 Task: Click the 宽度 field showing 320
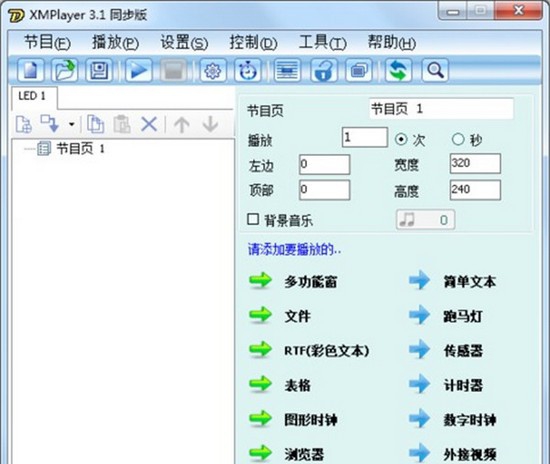[x=475, y=163]
